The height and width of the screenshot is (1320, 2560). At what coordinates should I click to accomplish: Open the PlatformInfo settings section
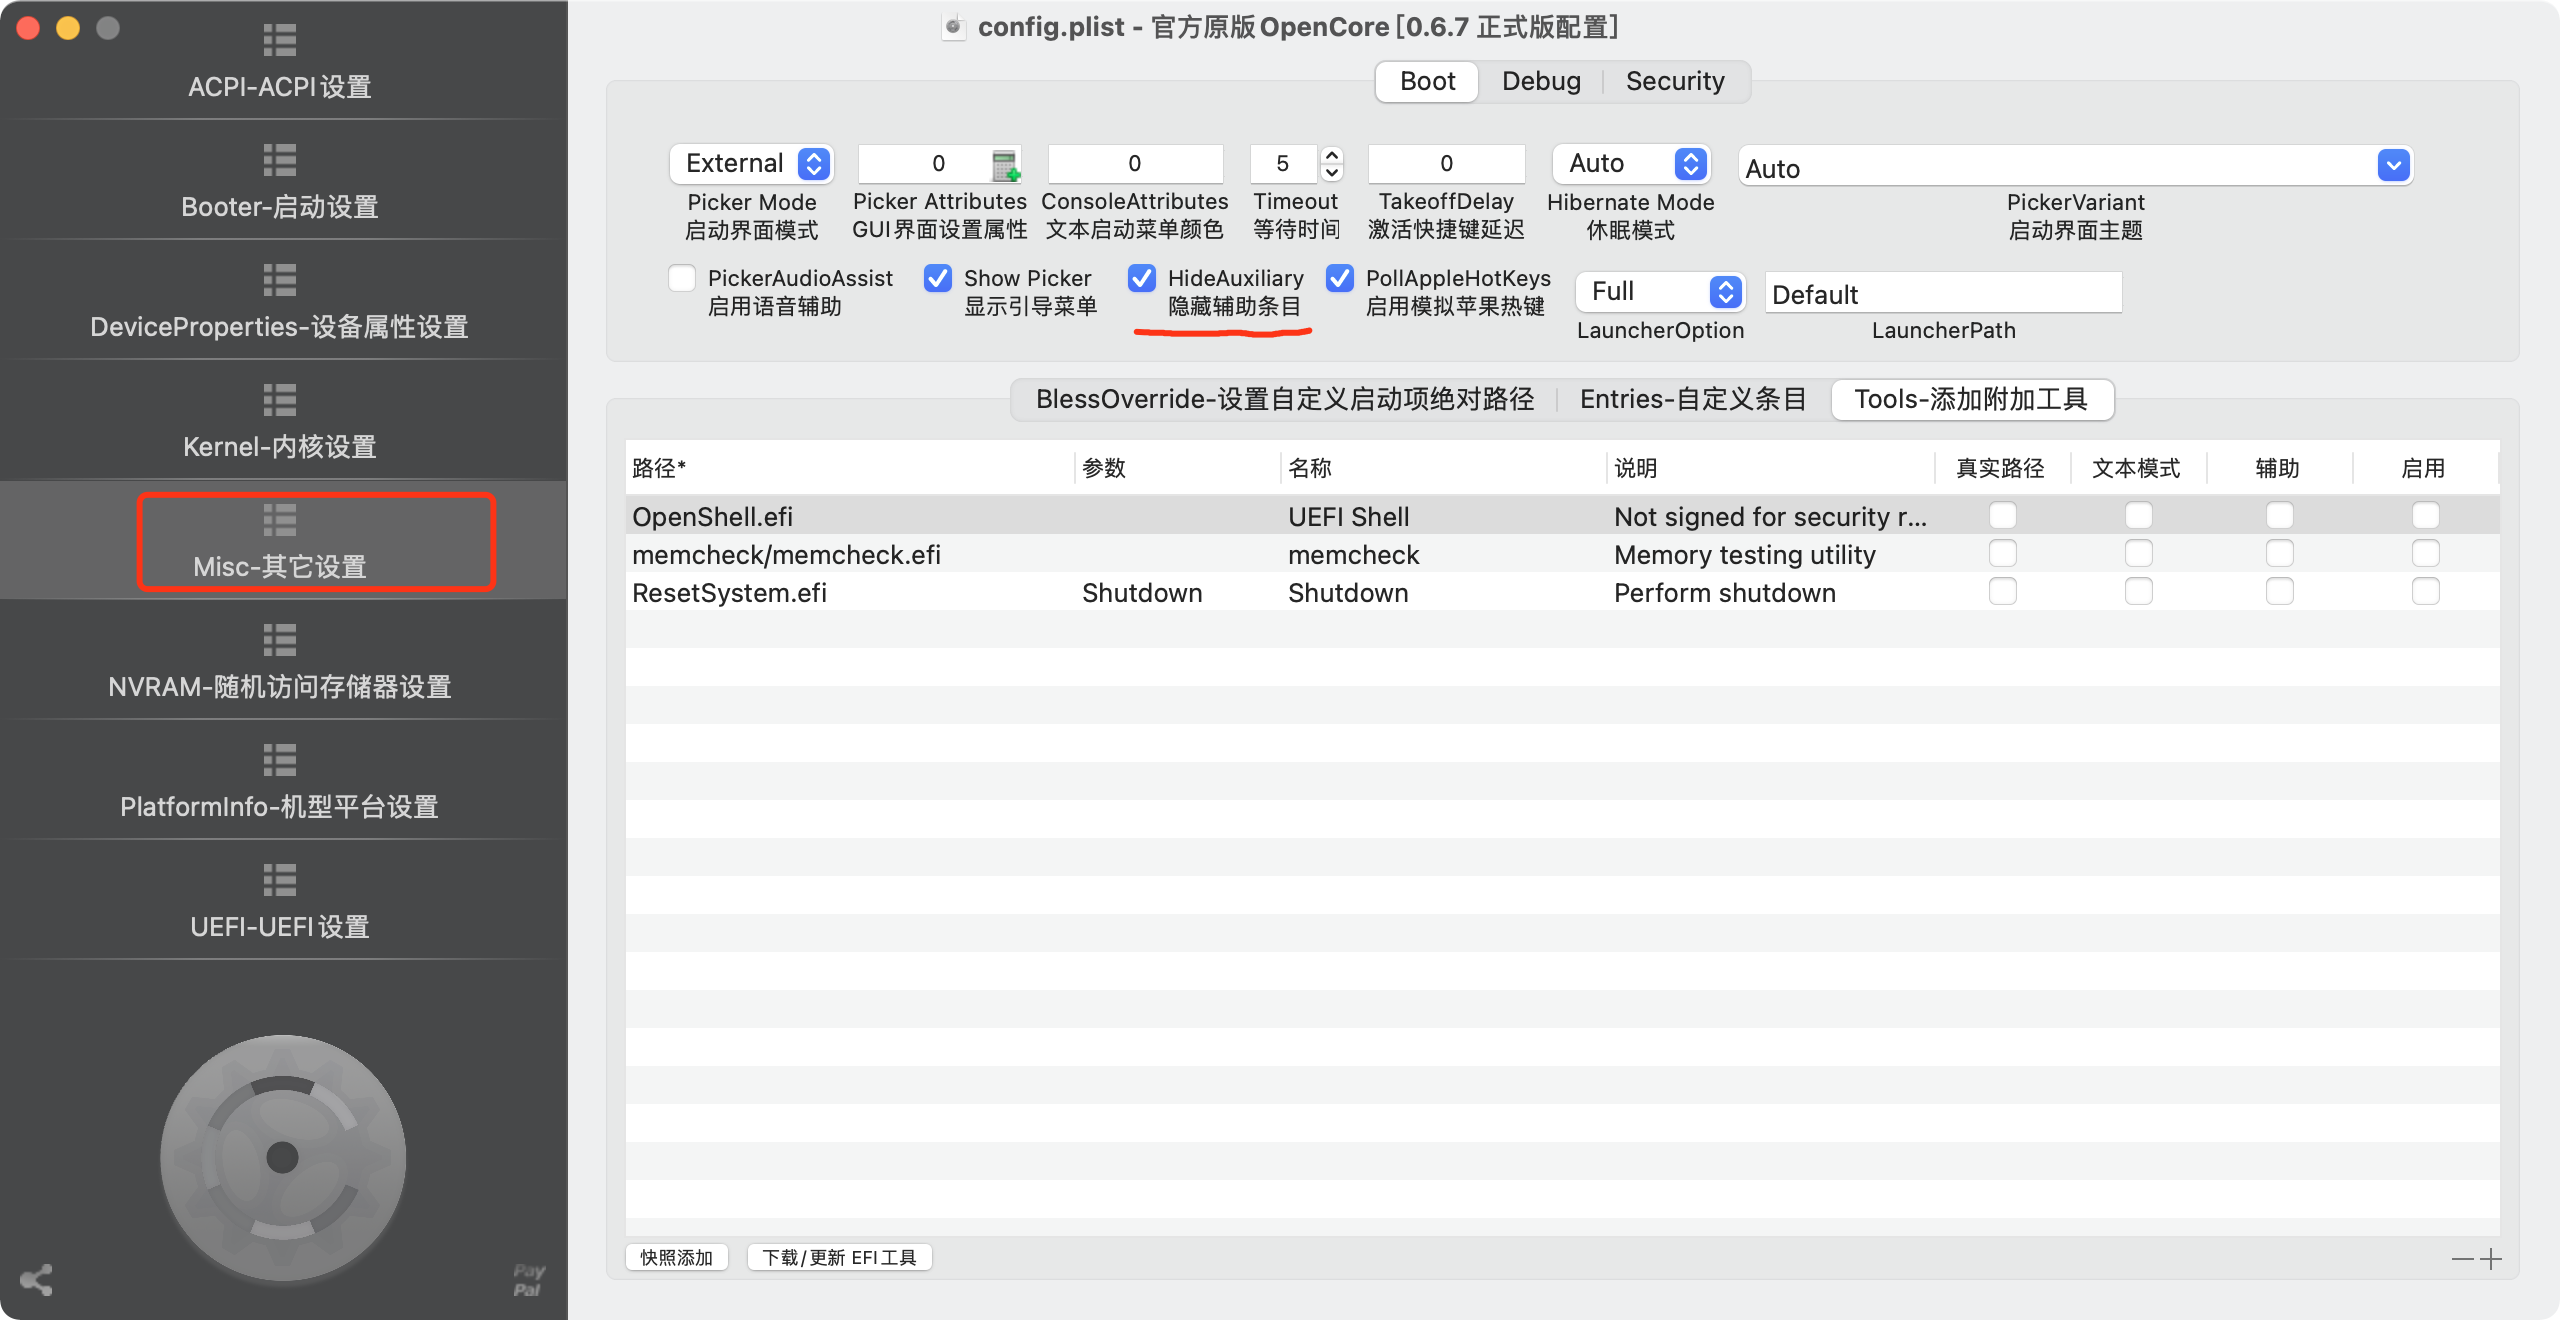[280, 782]
